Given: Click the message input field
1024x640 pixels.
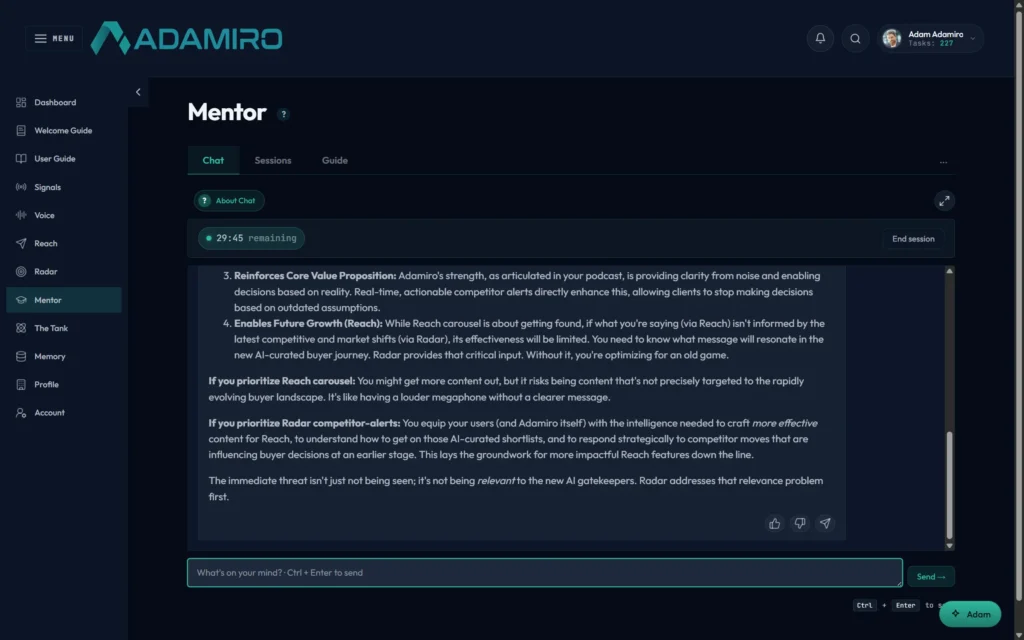Looking at the screenshot, I should point(545,573).
